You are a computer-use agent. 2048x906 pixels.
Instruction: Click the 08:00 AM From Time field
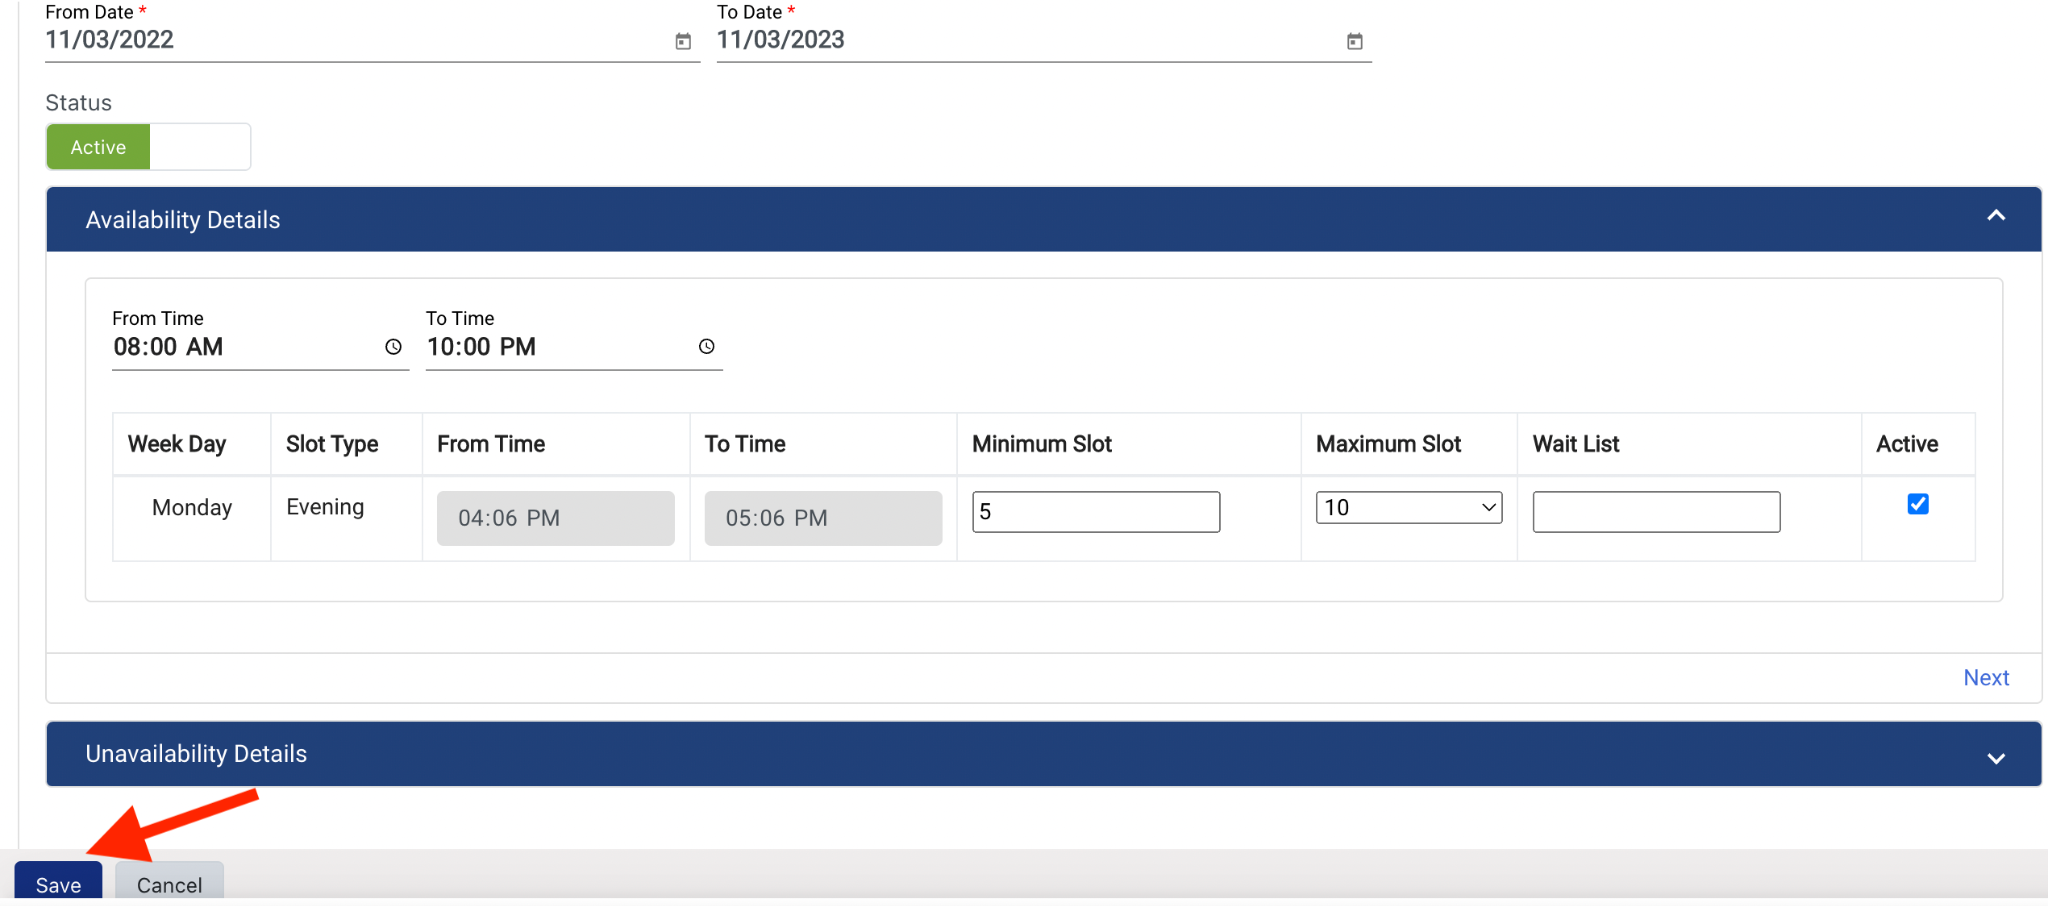240,347
